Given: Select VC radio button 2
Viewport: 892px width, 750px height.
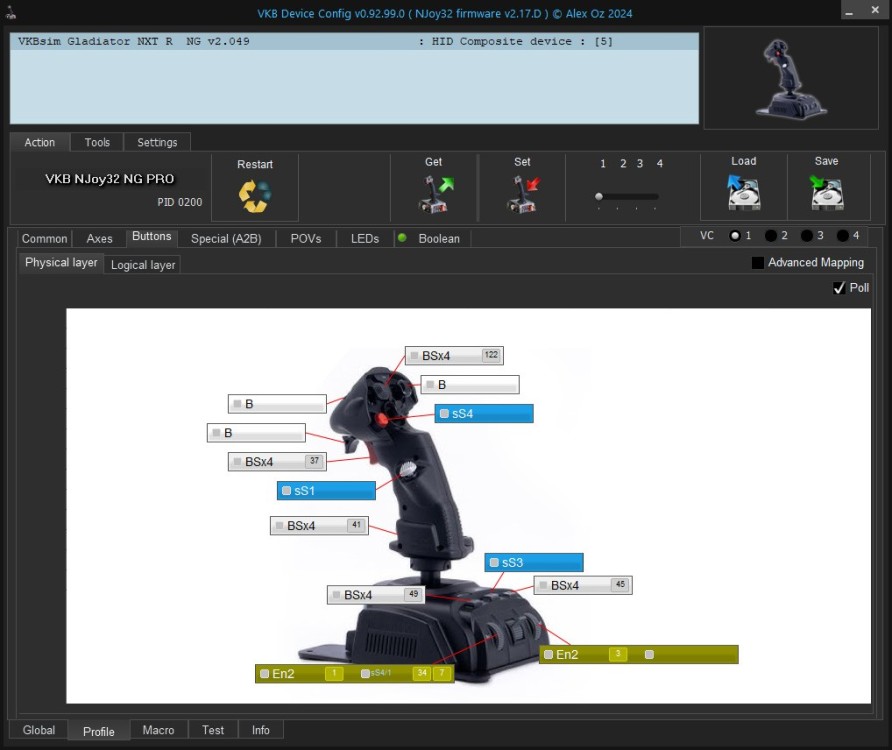Looking at the screenshot, I should click(771, 236).
